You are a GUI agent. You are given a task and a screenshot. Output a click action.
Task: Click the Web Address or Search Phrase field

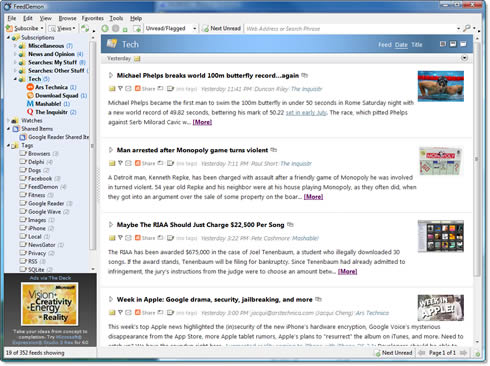pos(351,29)
